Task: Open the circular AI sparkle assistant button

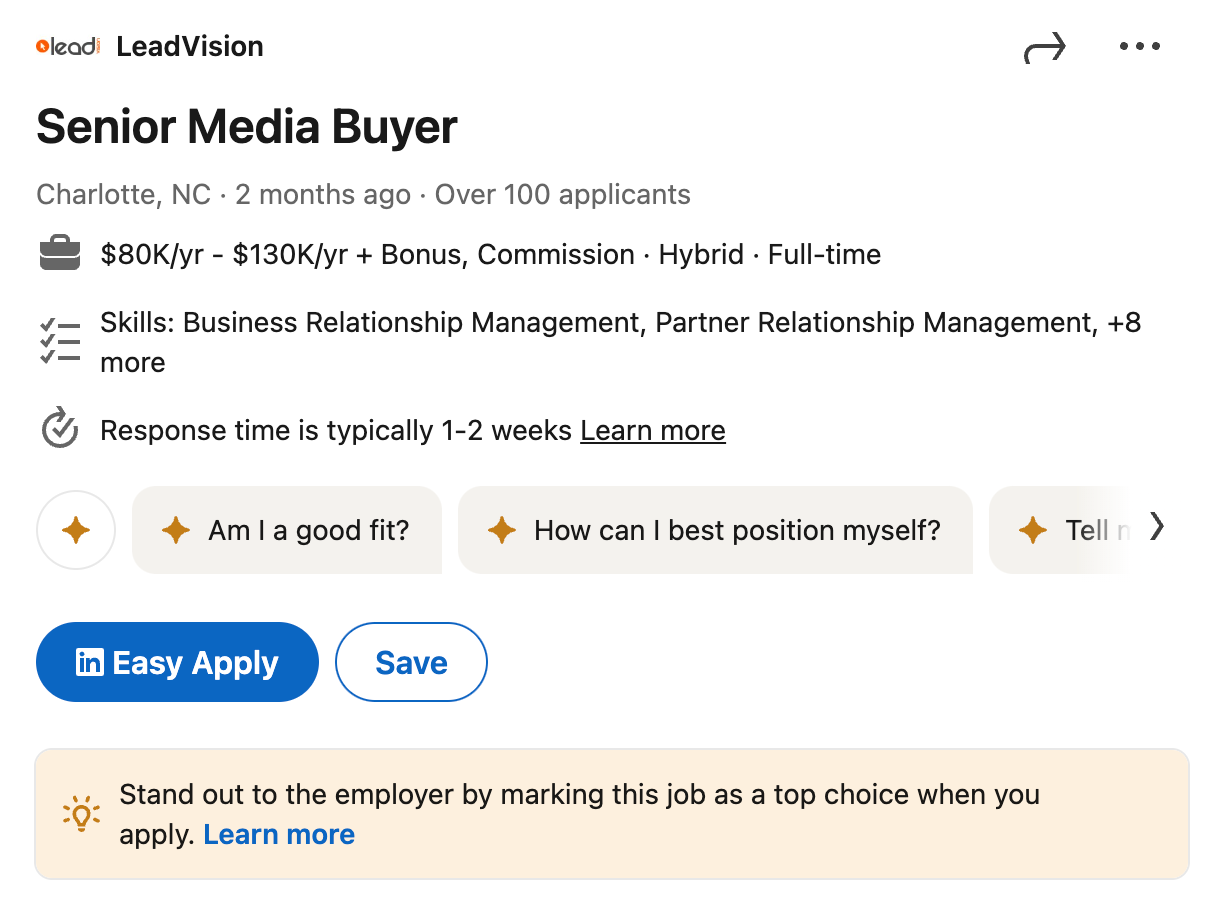Action: [x=76, y=530]
